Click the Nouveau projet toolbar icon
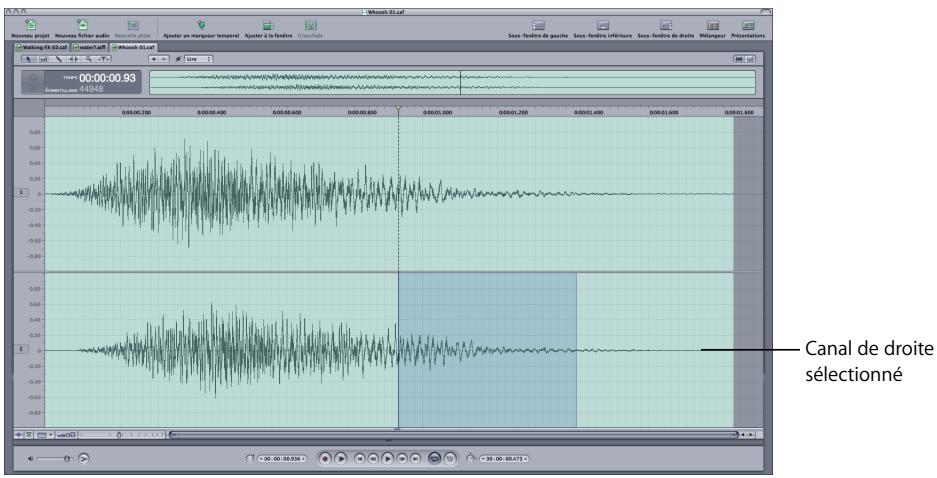Viewport: 937px width, 478px height. point(30,25)
